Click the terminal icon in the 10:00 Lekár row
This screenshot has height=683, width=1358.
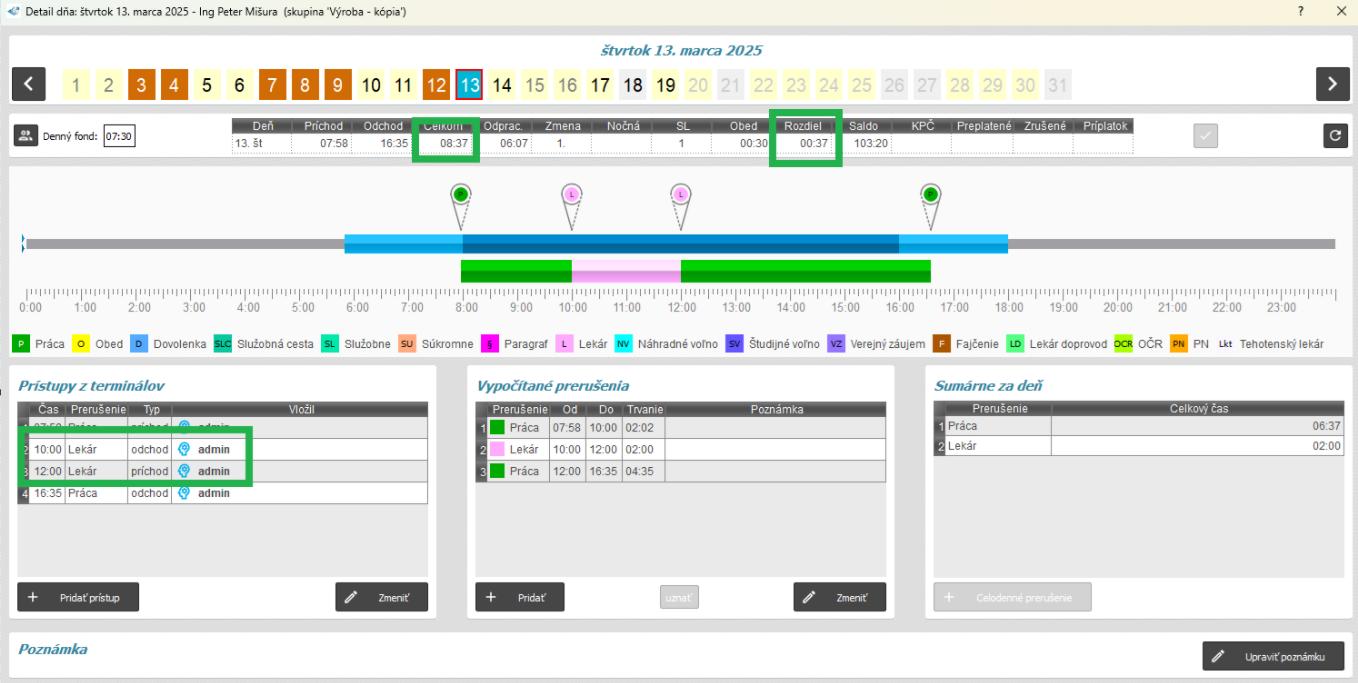[184, 449]
